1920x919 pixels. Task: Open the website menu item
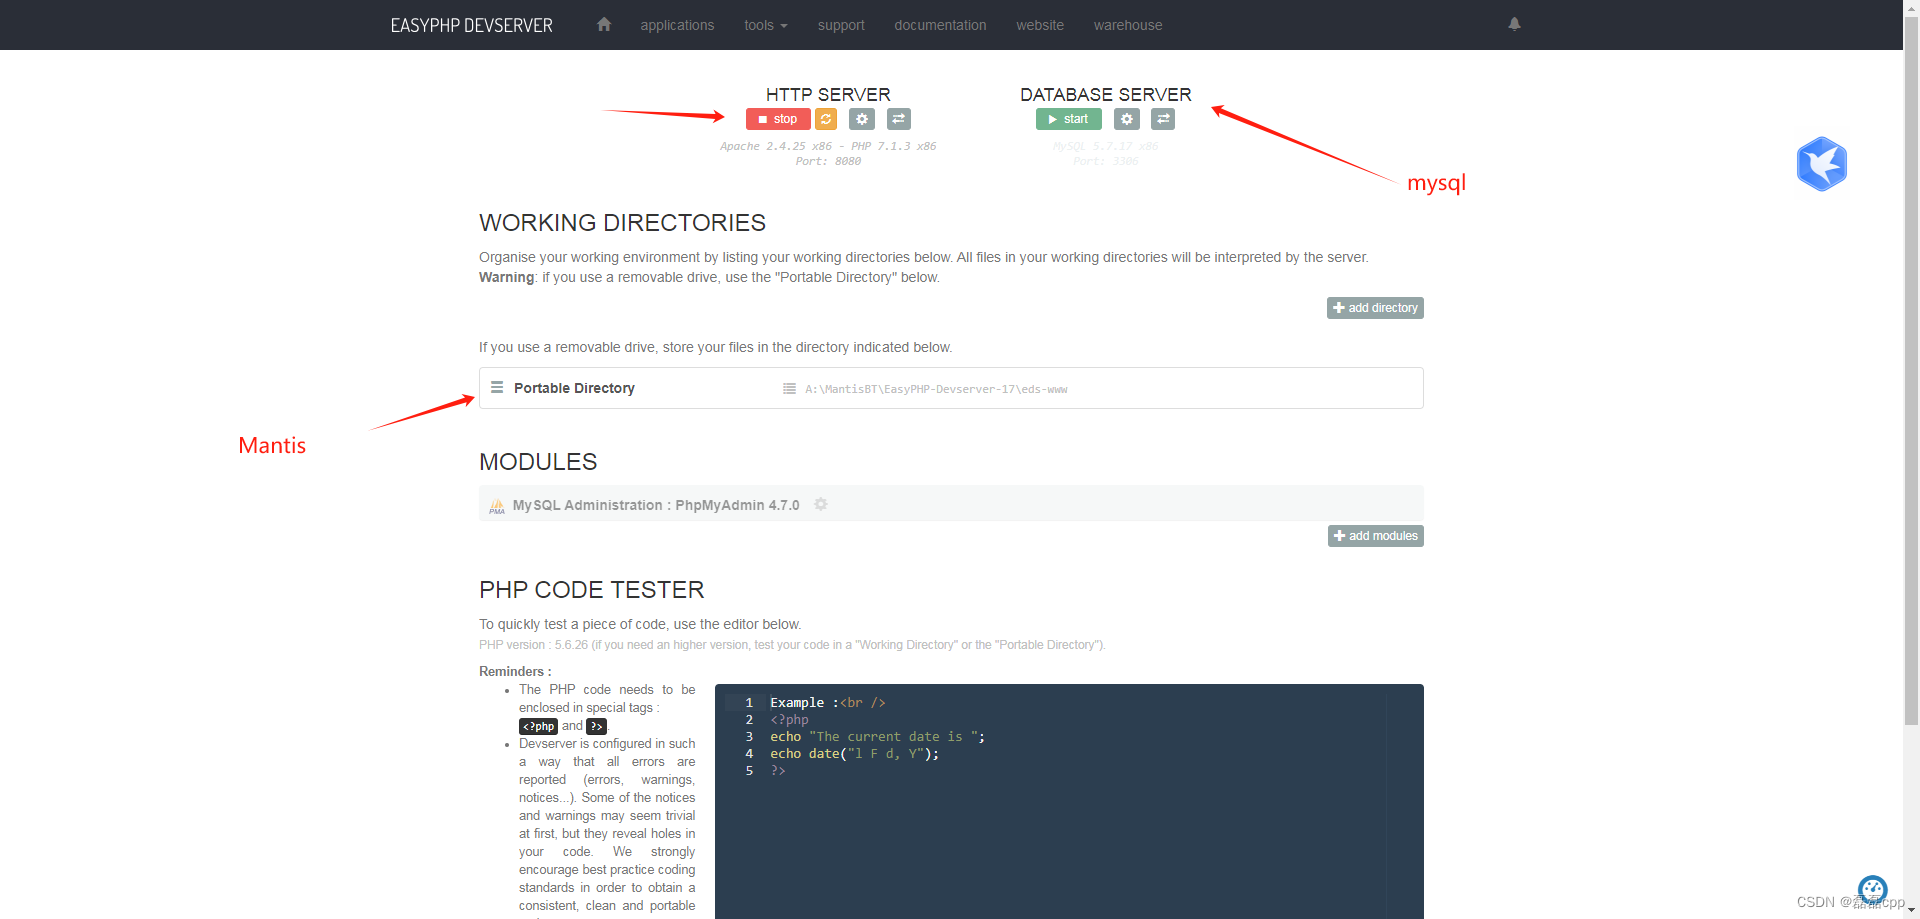tap(1040, 25)
